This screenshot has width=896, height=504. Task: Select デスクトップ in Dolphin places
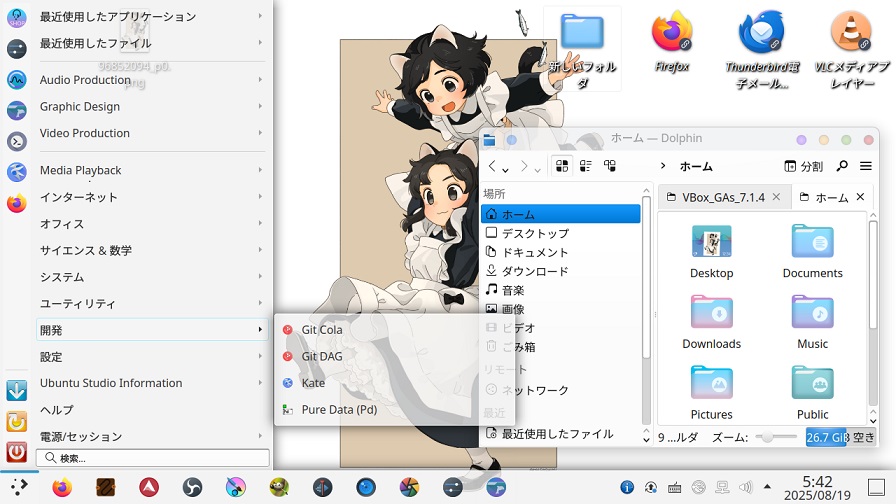(561, 233)
